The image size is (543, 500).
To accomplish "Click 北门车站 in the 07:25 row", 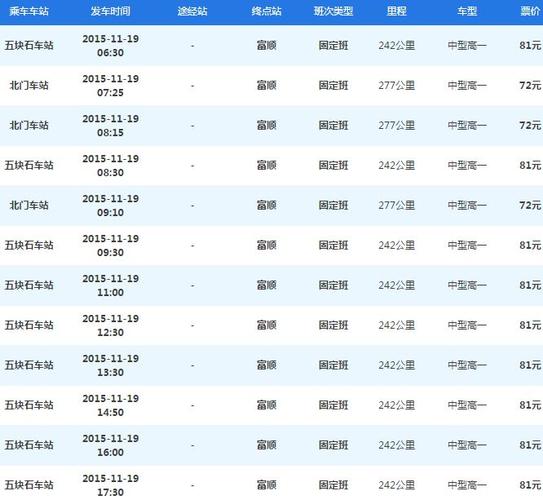I will (x=29, y=86).
